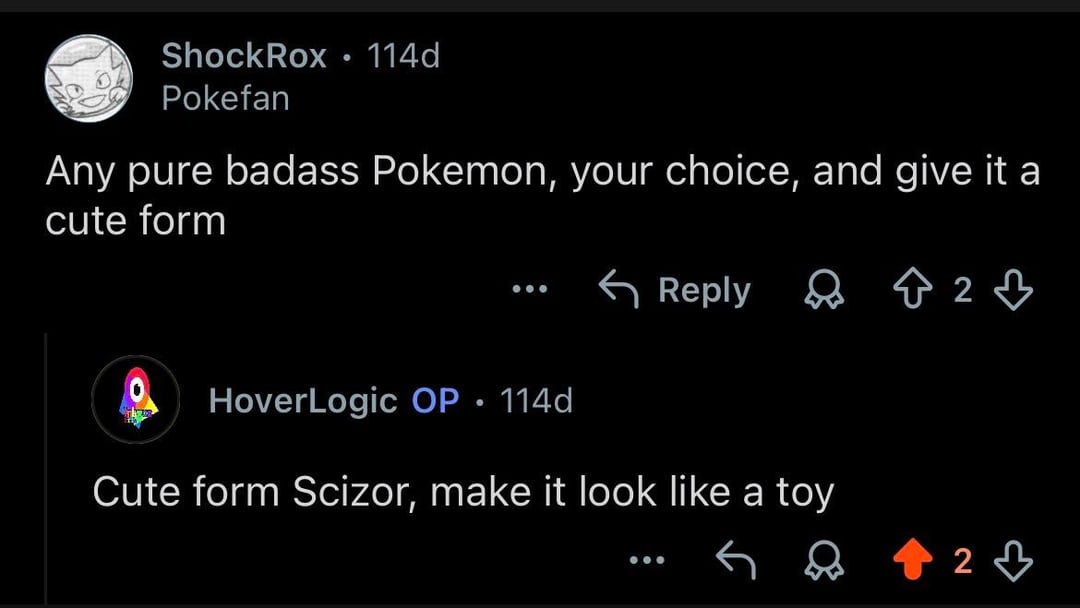Open HoverLogic's rocket avatar

[x=135, y=400]
